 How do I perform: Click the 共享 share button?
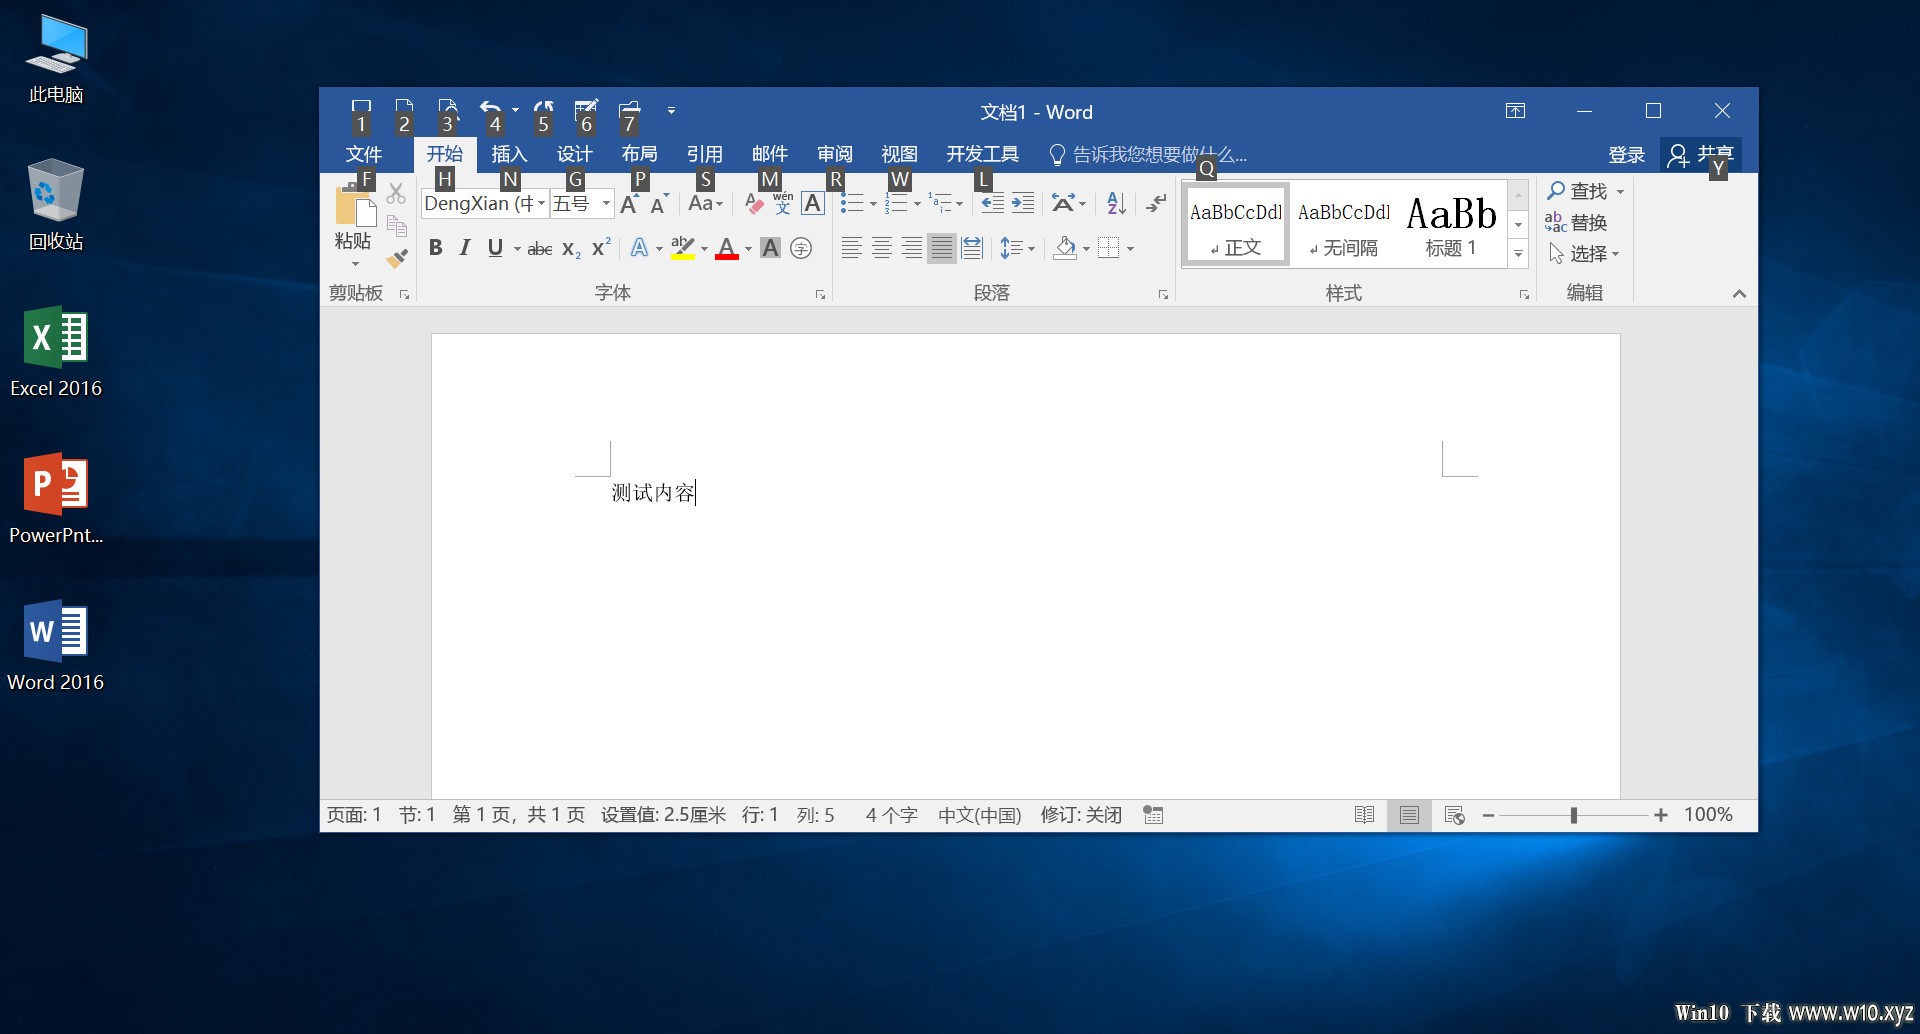pyautogui.click(x=1701, y=155)
